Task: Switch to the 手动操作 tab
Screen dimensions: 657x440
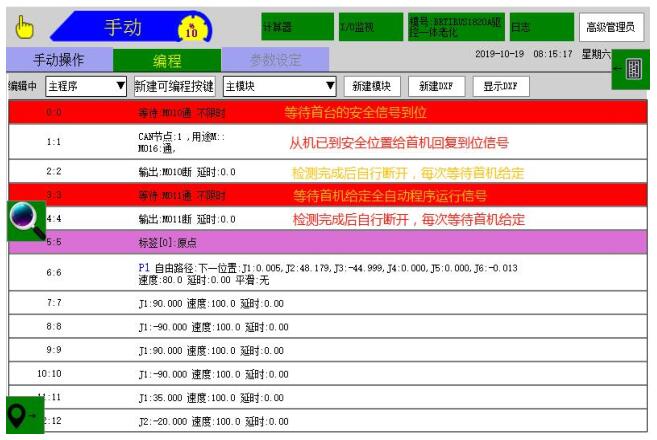Action: (x=59, y=60)
